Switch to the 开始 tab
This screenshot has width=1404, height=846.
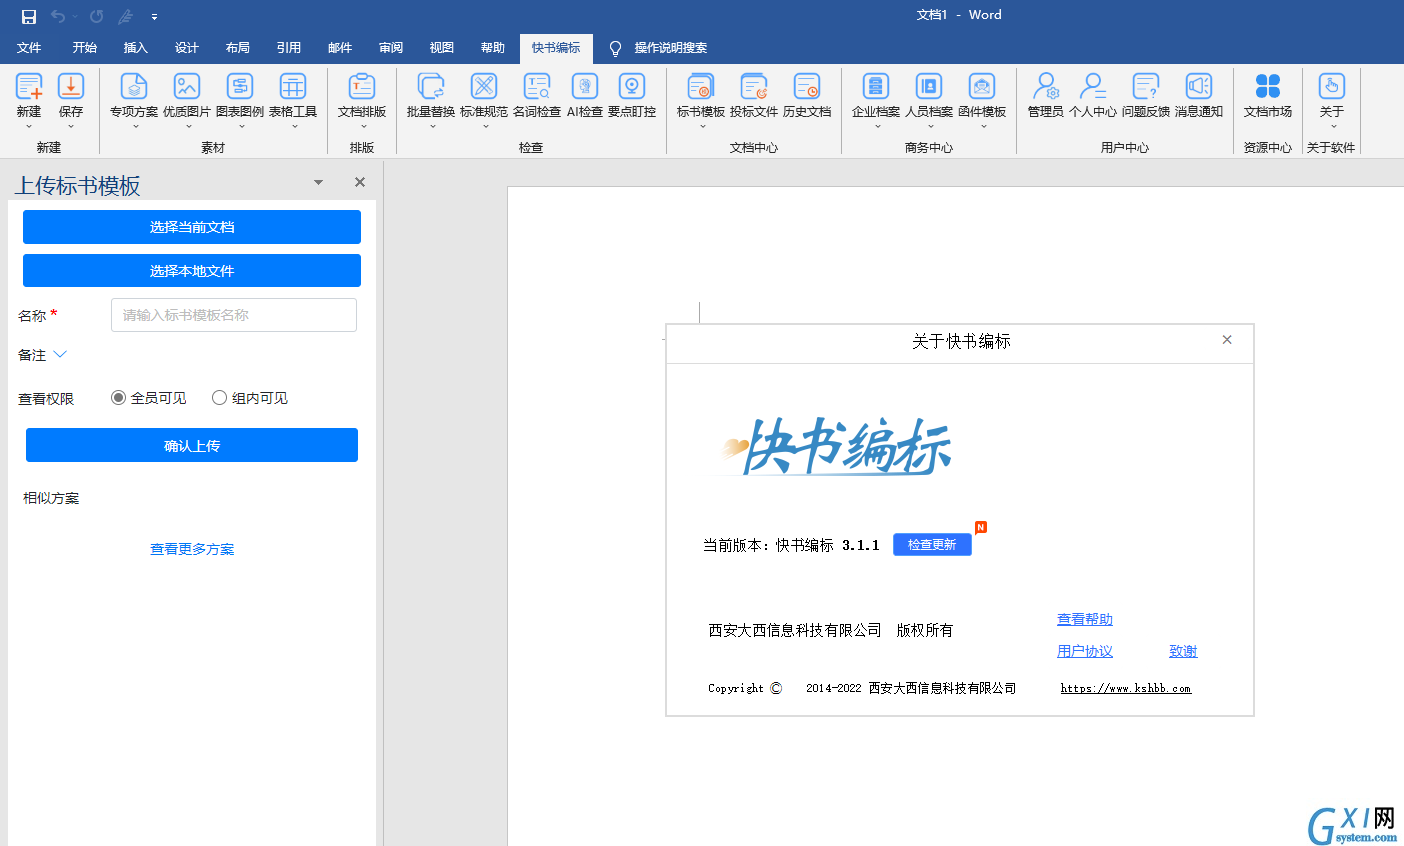pos(85,48)
